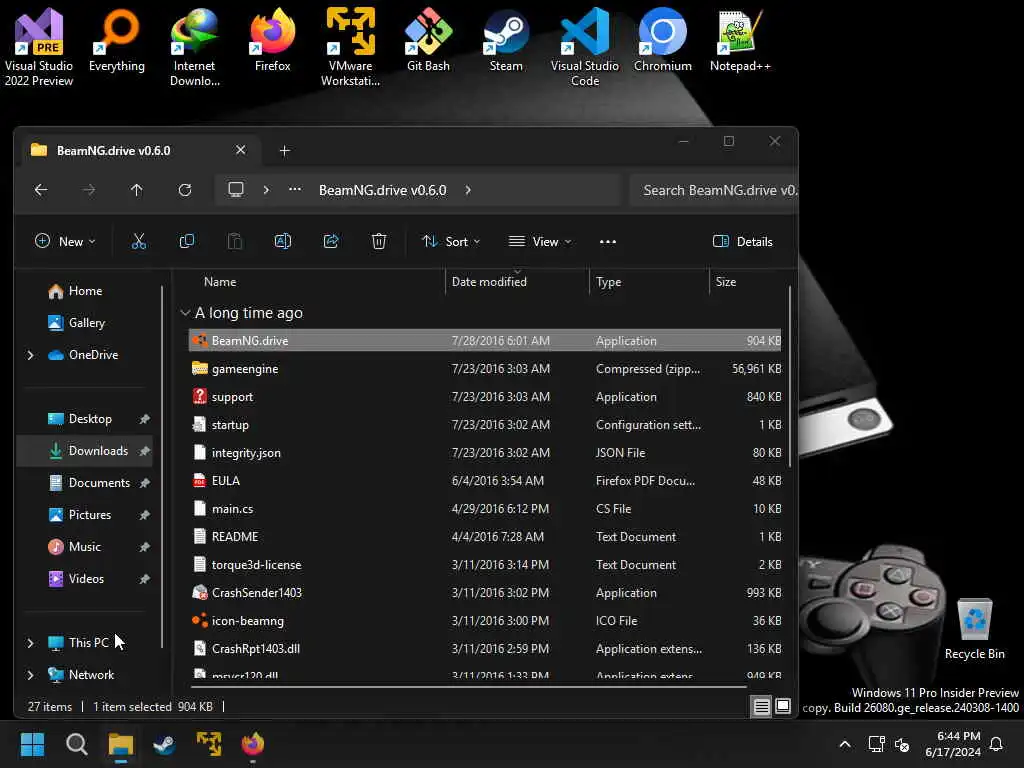Screen dimensions: 1024x768
Task: Unpin Documents pin icon
Action: coord(144,483)
